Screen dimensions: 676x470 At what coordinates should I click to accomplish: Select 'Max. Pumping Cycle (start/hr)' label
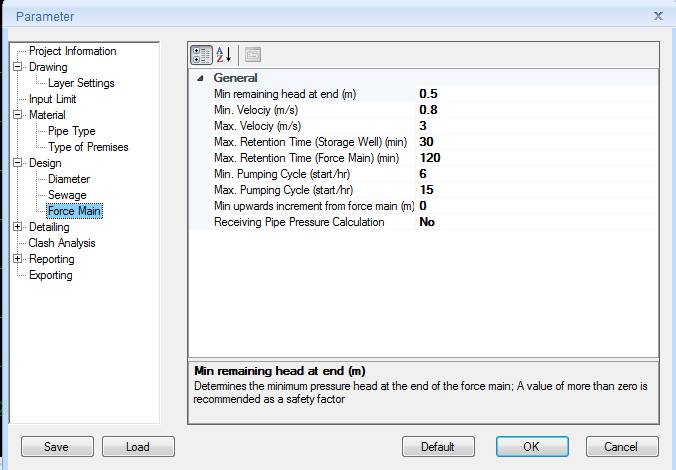tap(283, 189)
